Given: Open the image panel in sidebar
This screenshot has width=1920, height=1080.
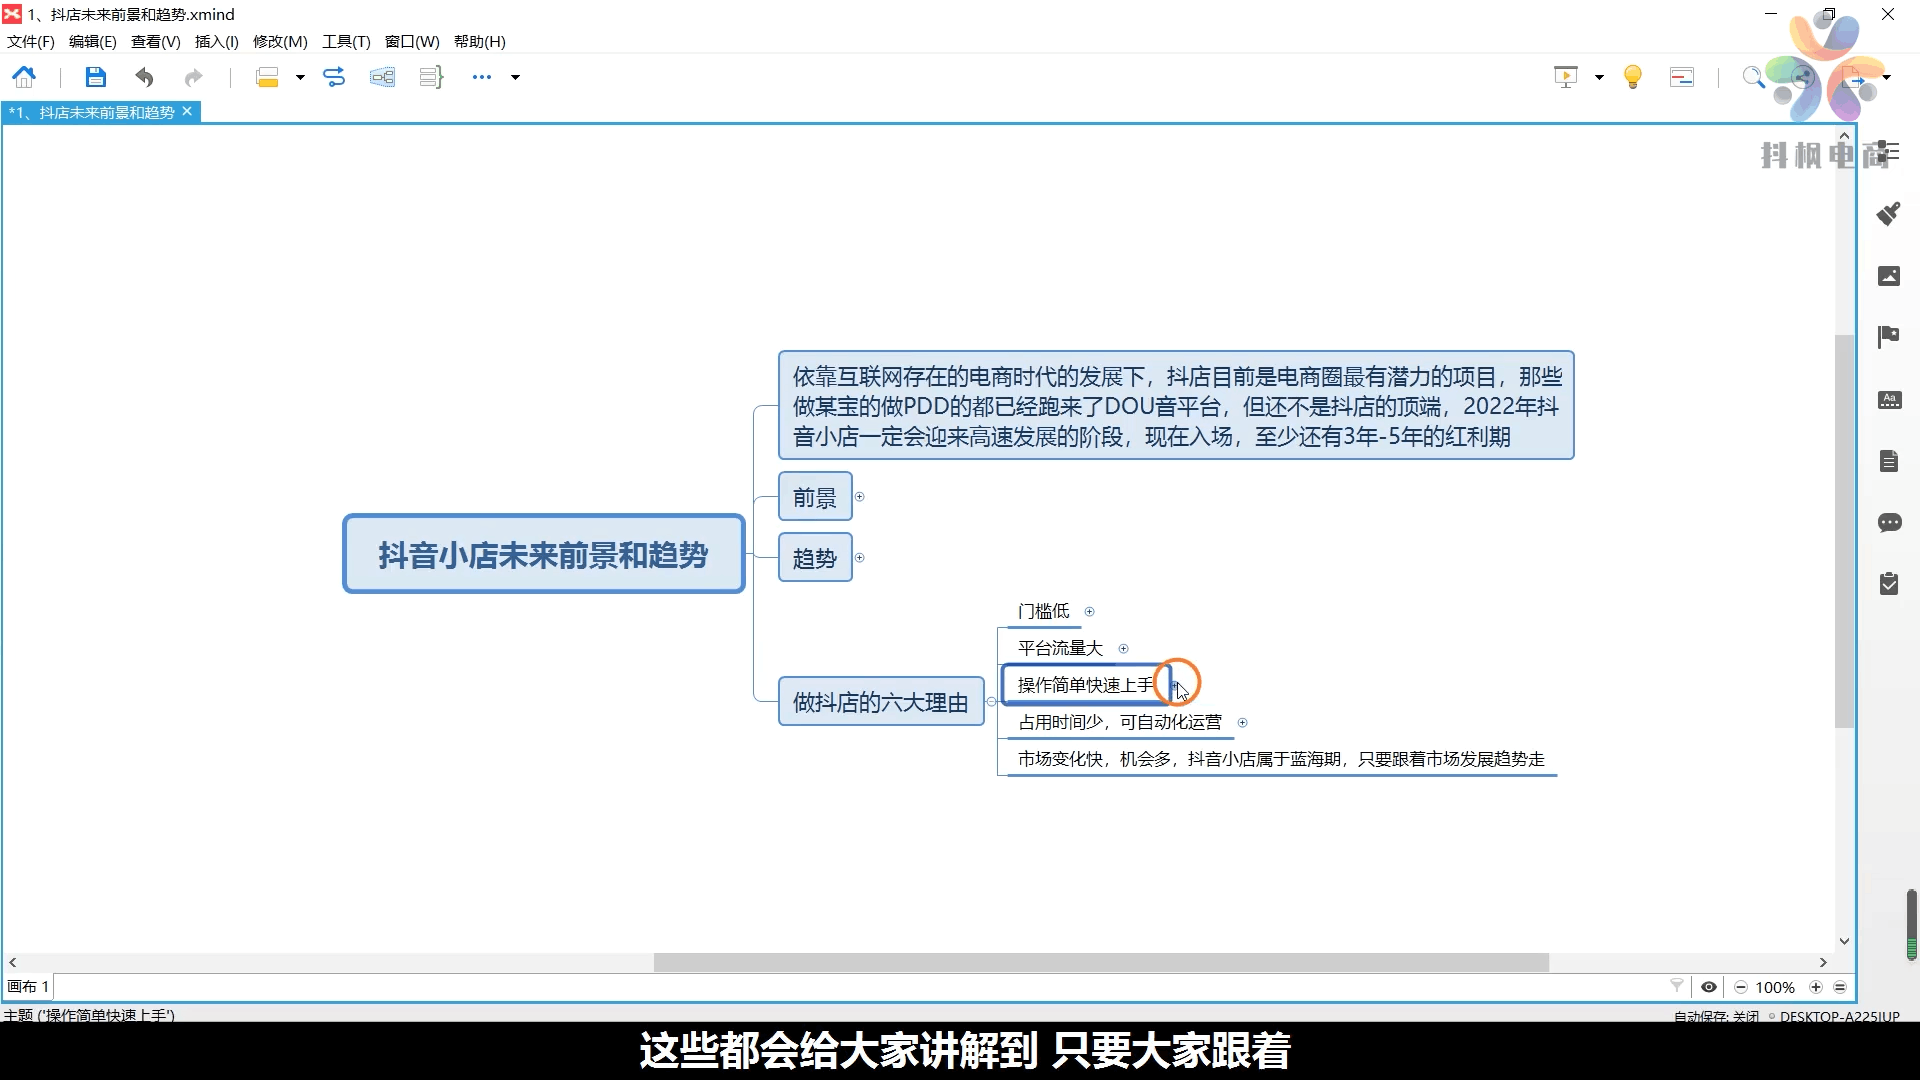Looking at the screenshot, I should (x=1889, y=276).
